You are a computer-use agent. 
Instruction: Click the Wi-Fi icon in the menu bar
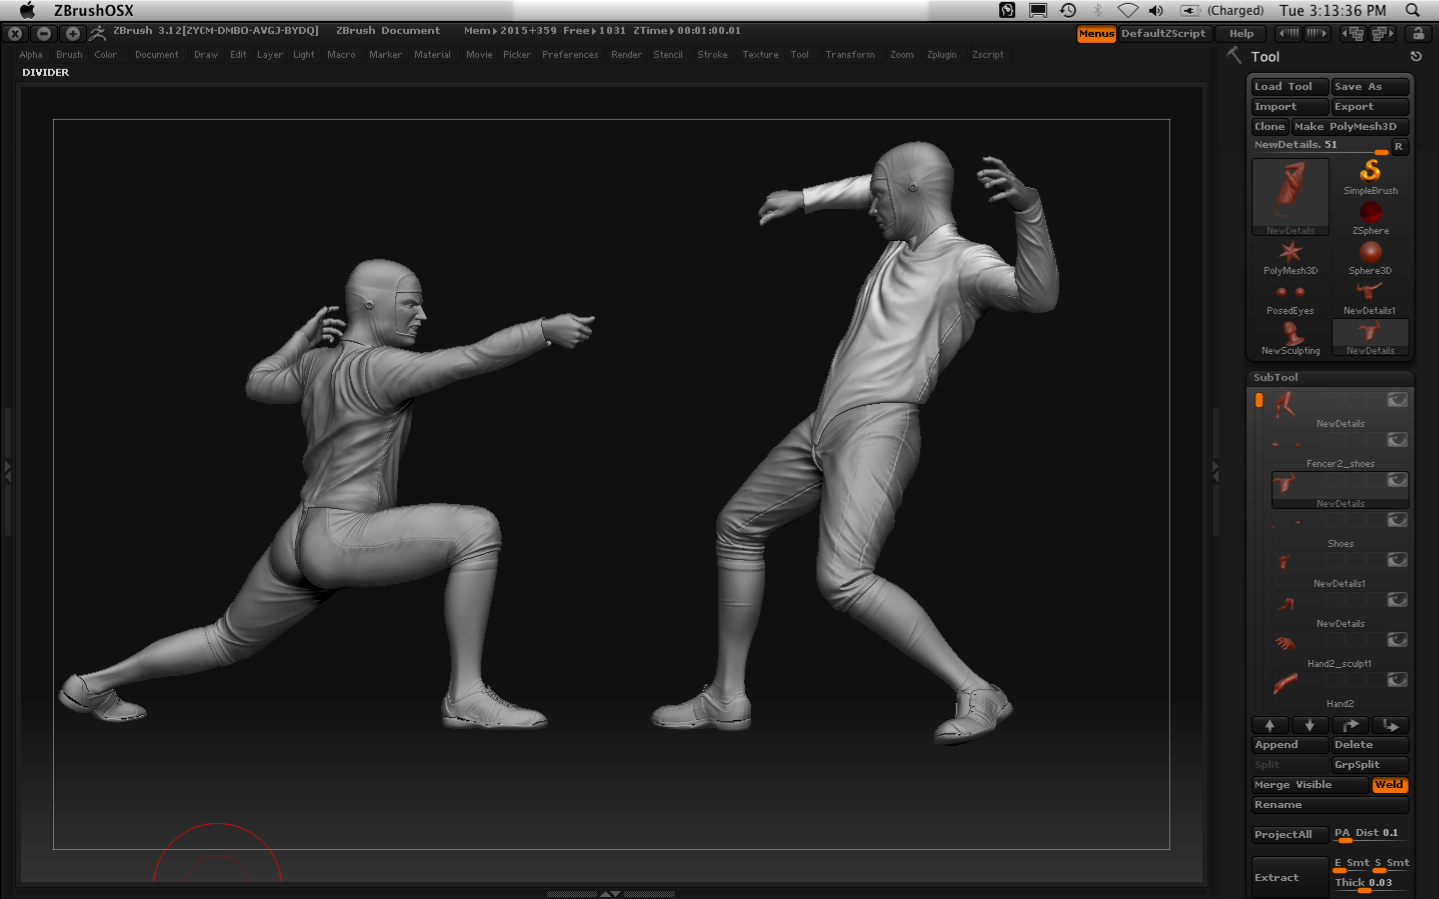pyautogui.click(x=1127, y=10)
